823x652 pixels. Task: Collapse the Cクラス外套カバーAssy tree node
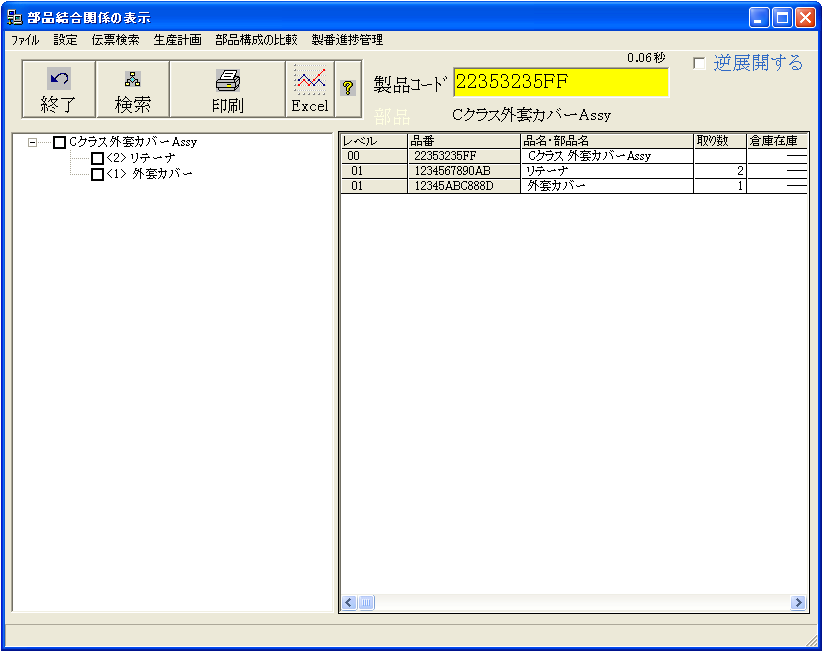32,143
